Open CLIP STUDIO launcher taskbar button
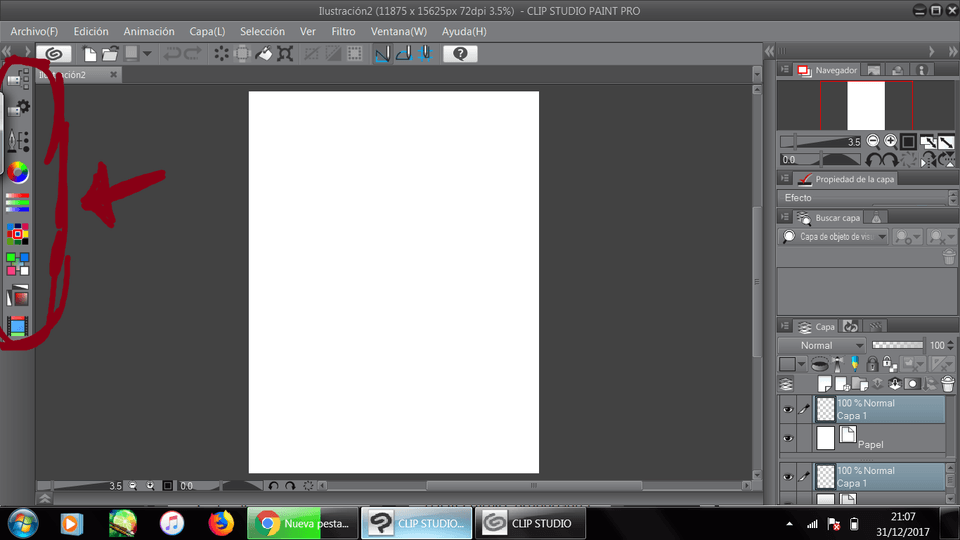Viewport: 960px width, 540px height. (530, 523)
